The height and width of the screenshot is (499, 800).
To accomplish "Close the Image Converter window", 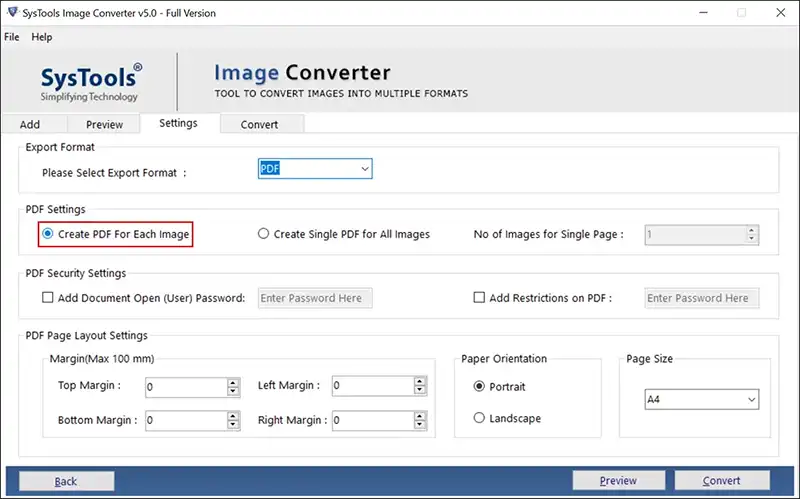I will coord(781,13).
